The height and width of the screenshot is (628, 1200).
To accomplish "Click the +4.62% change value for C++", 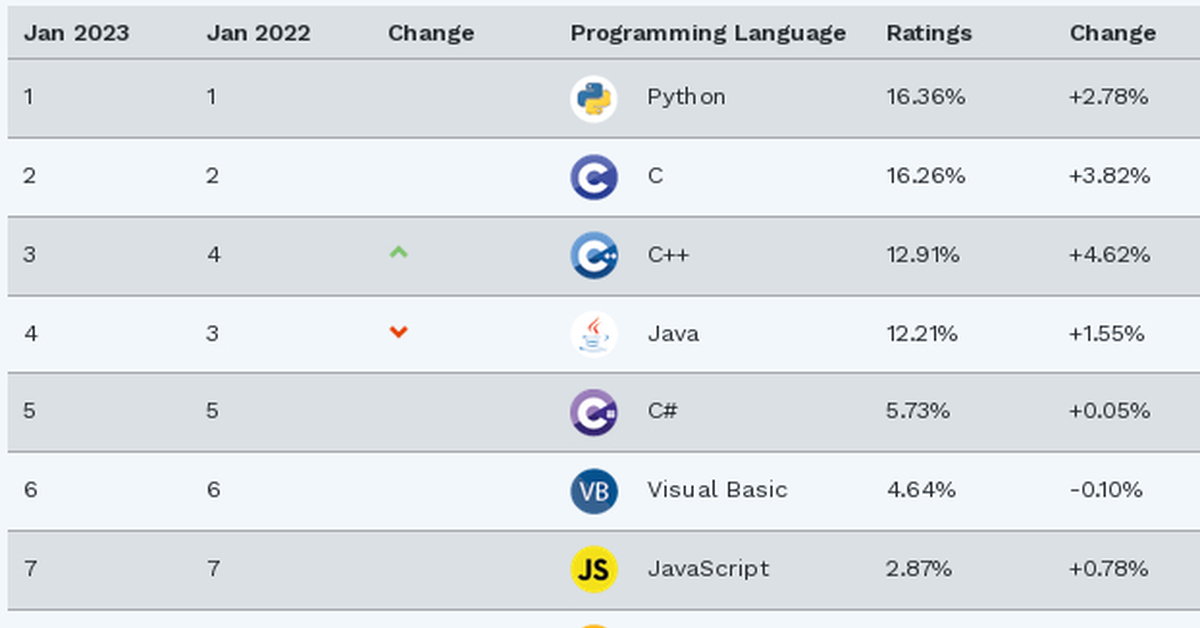I will pos(1109,255).
